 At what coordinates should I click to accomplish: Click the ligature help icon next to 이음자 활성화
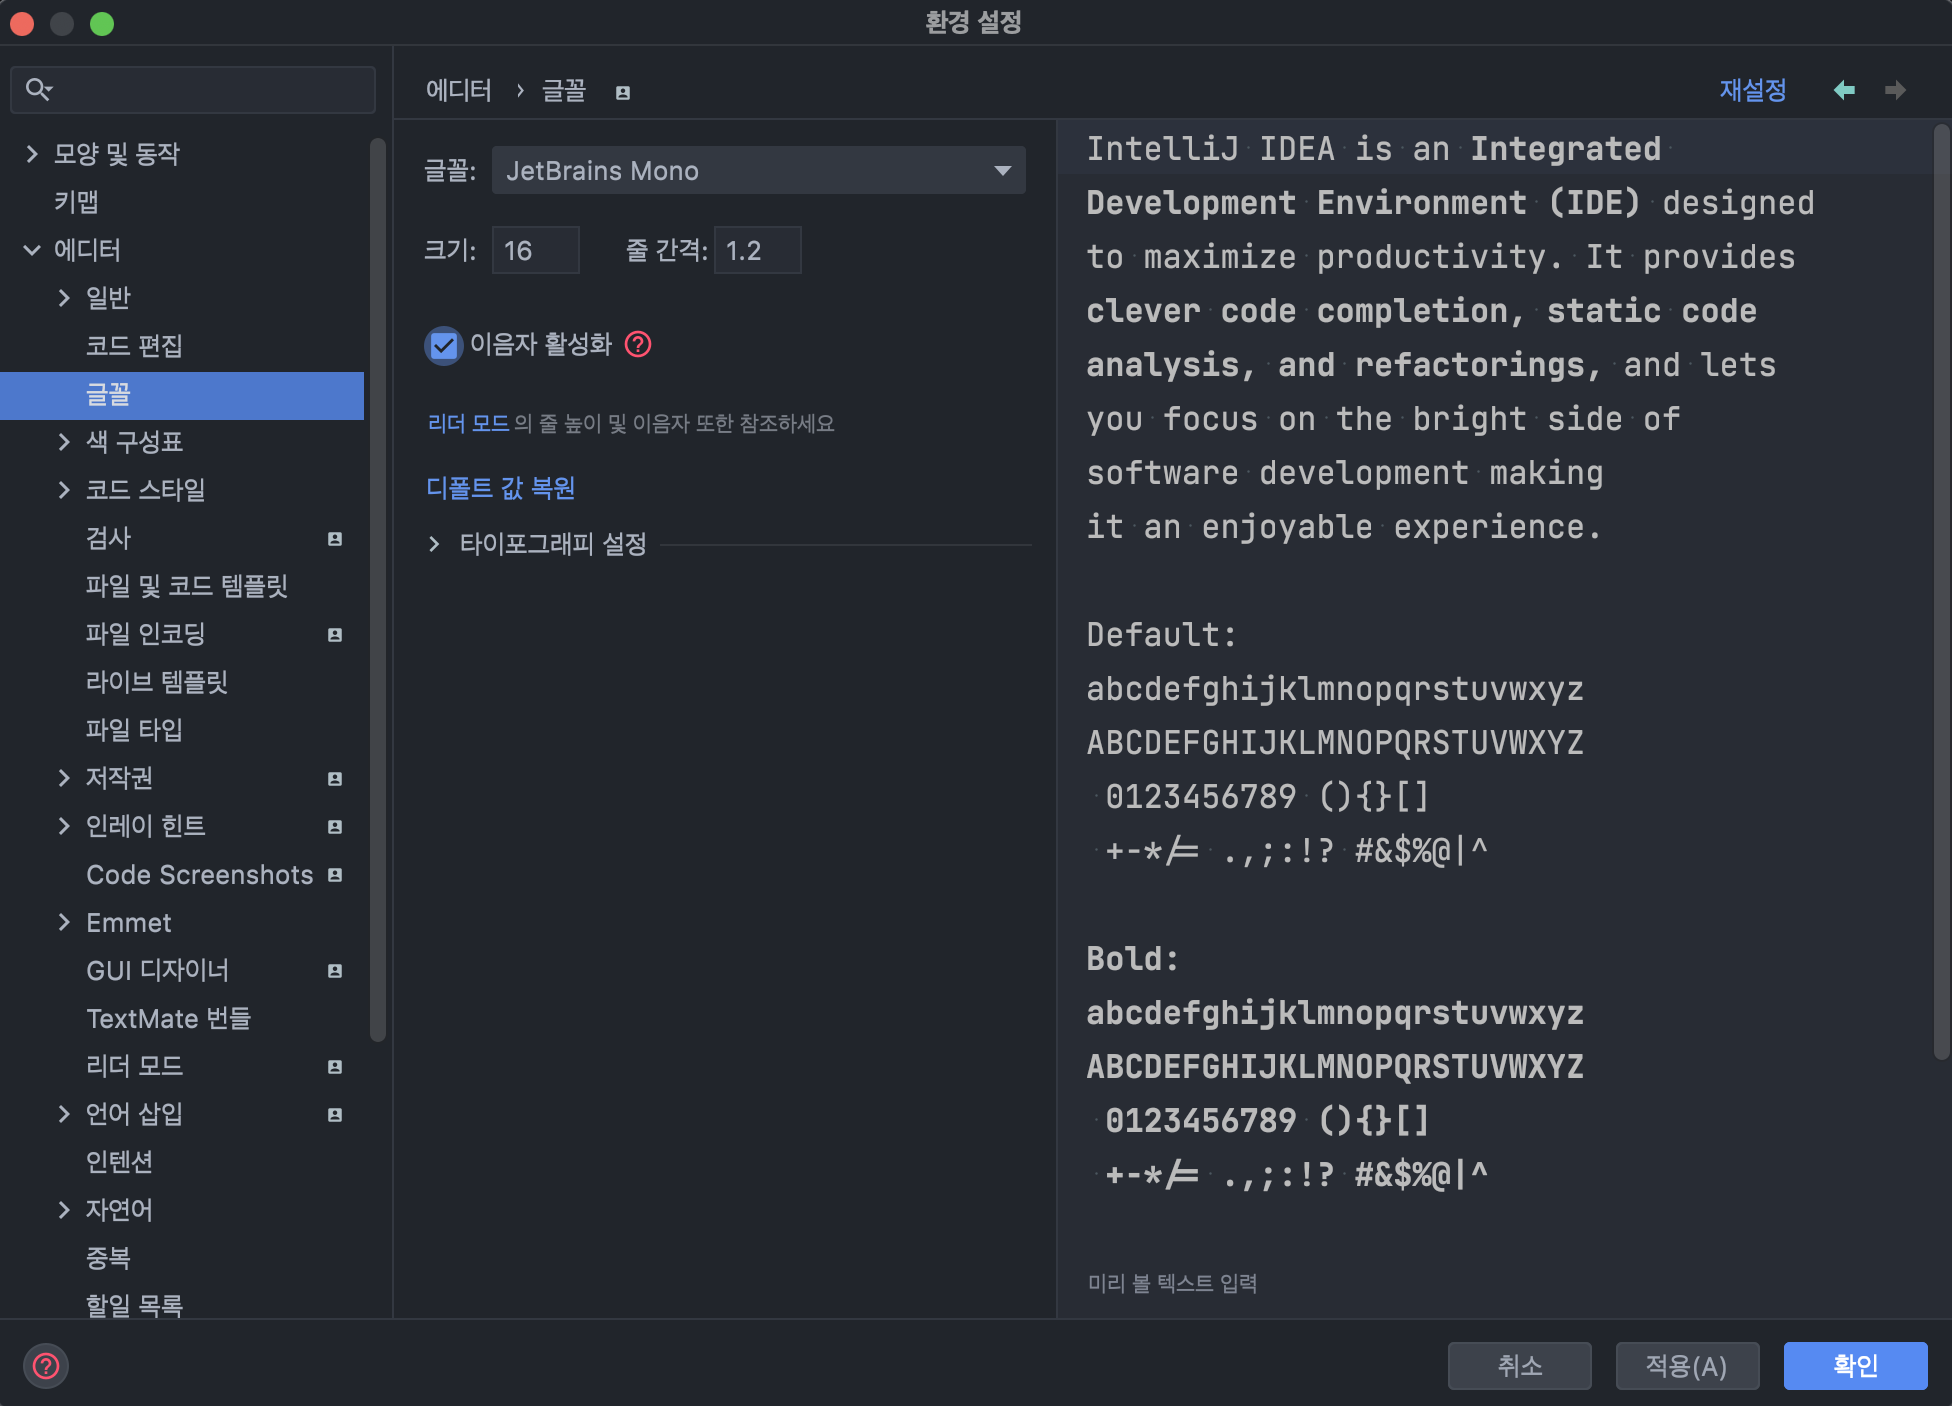coord(638,344)
